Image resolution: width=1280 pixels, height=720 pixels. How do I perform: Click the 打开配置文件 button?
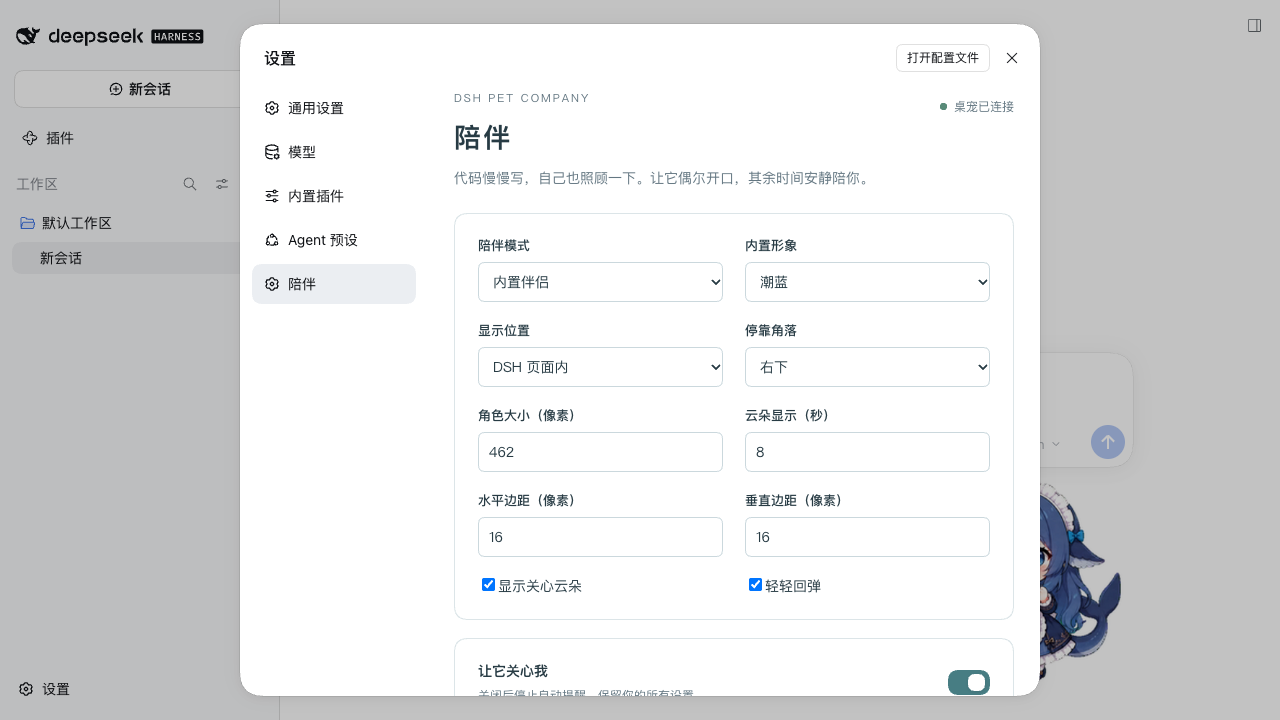pos(943,58)
